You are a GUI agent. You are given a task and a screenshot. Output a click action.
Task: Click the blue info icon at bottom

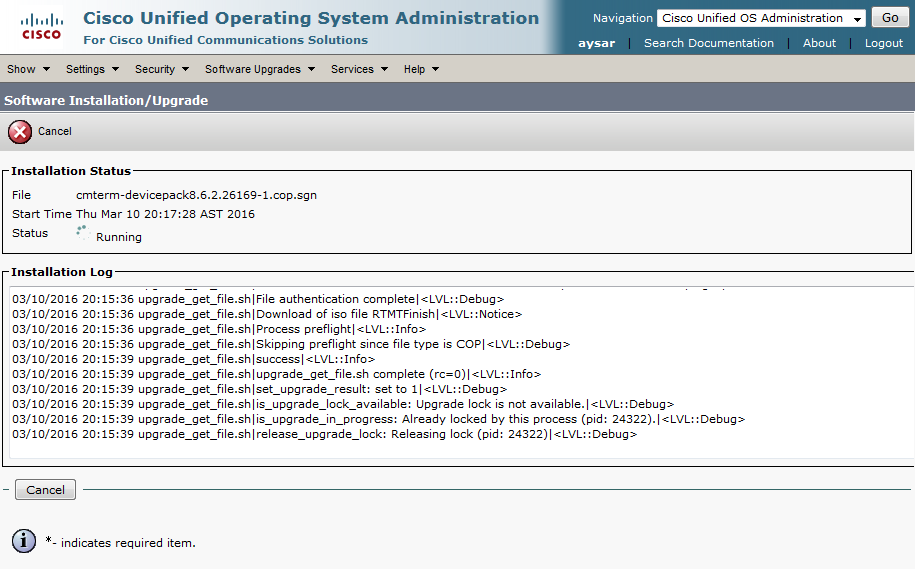24,541
